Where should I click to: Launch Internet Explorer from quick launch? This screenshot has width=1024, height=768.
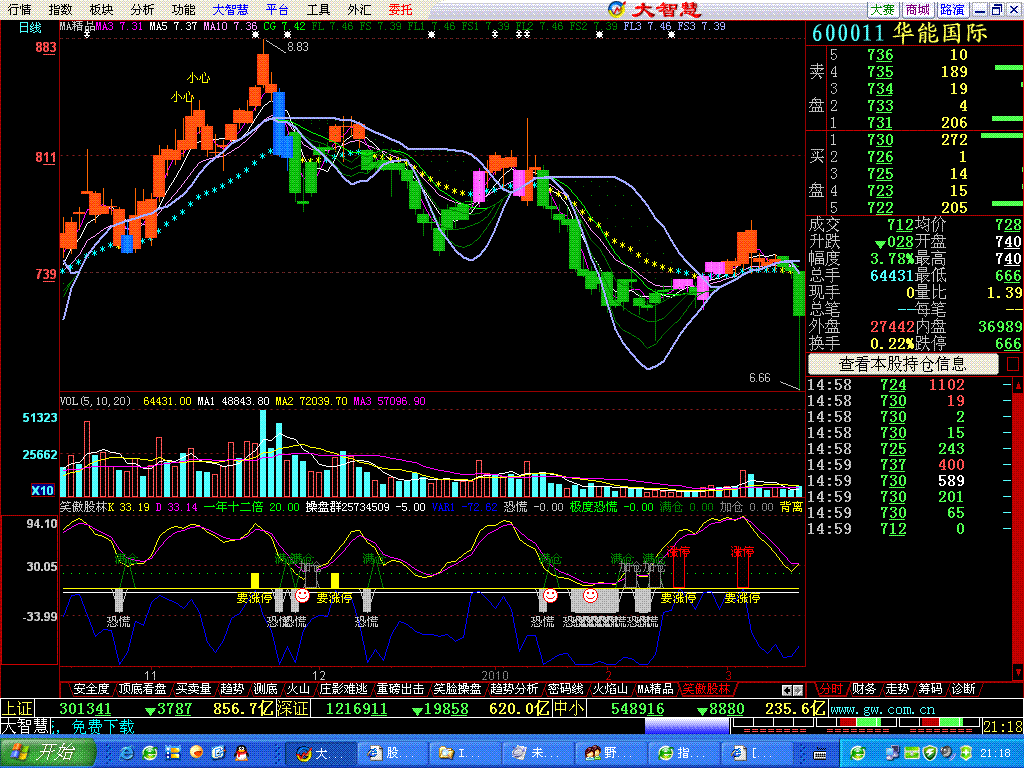pos(127,754)
